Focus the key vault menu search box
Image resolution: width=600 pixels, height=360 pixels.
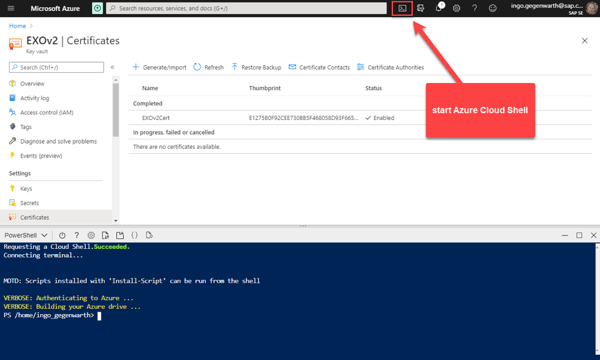tap(56, 67)
